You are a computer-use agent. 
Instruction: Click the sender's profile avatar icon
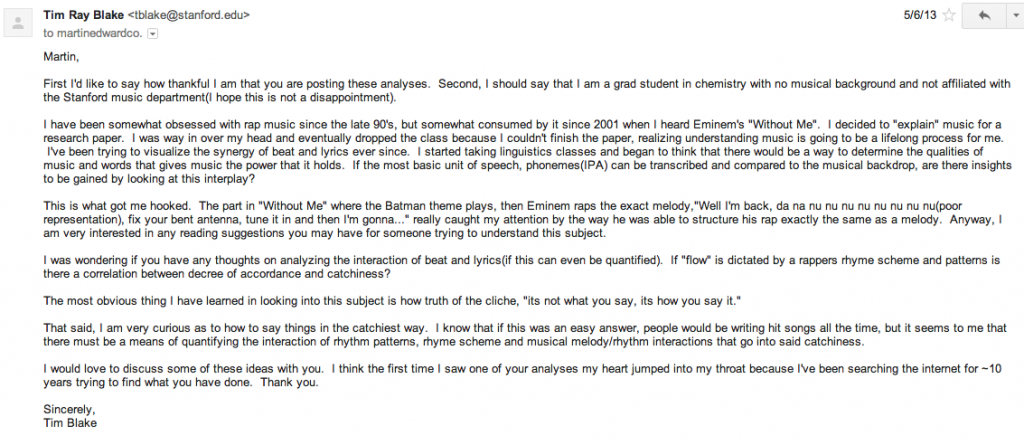(18, 24)
